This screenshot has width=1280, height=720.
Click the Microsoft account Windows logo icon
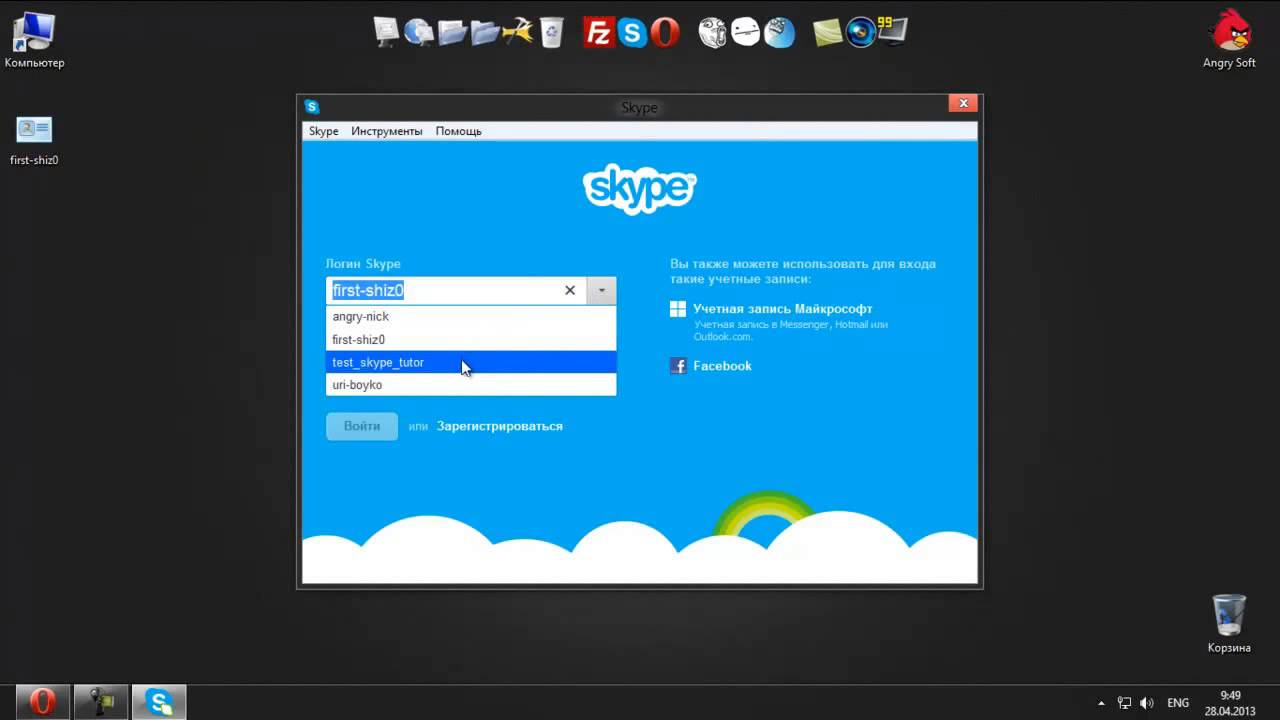click(x=678, y=309)
